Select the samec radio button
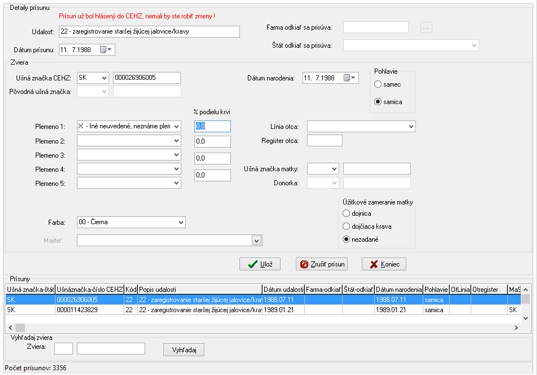The height and width of the screenshot is (375, 537). click(x=377, y=84)
